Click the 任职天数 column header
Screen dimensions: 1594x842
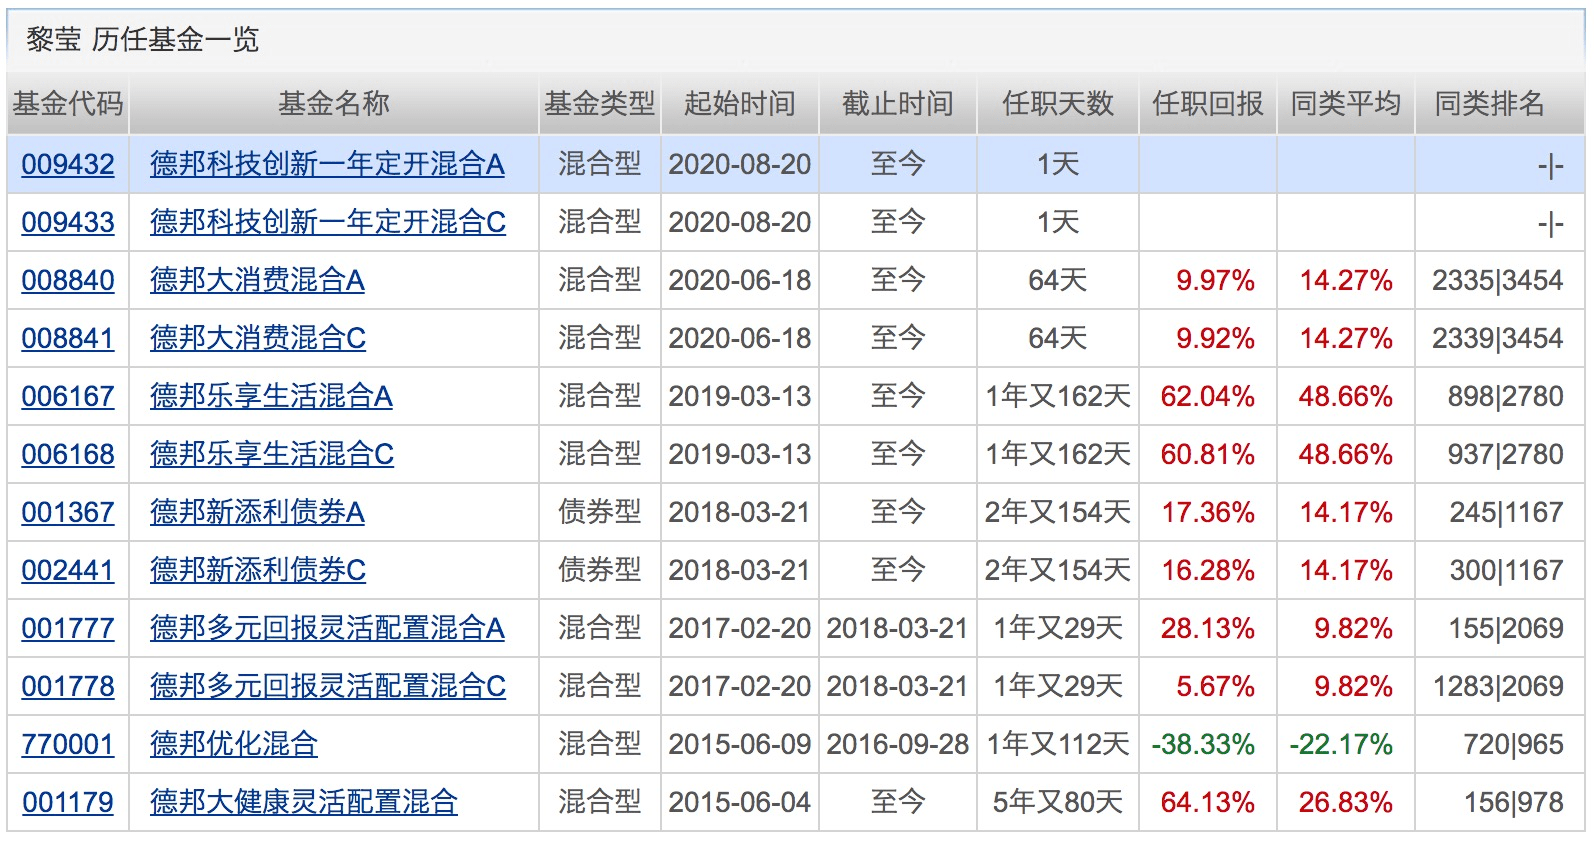[x=1058, y=104]
